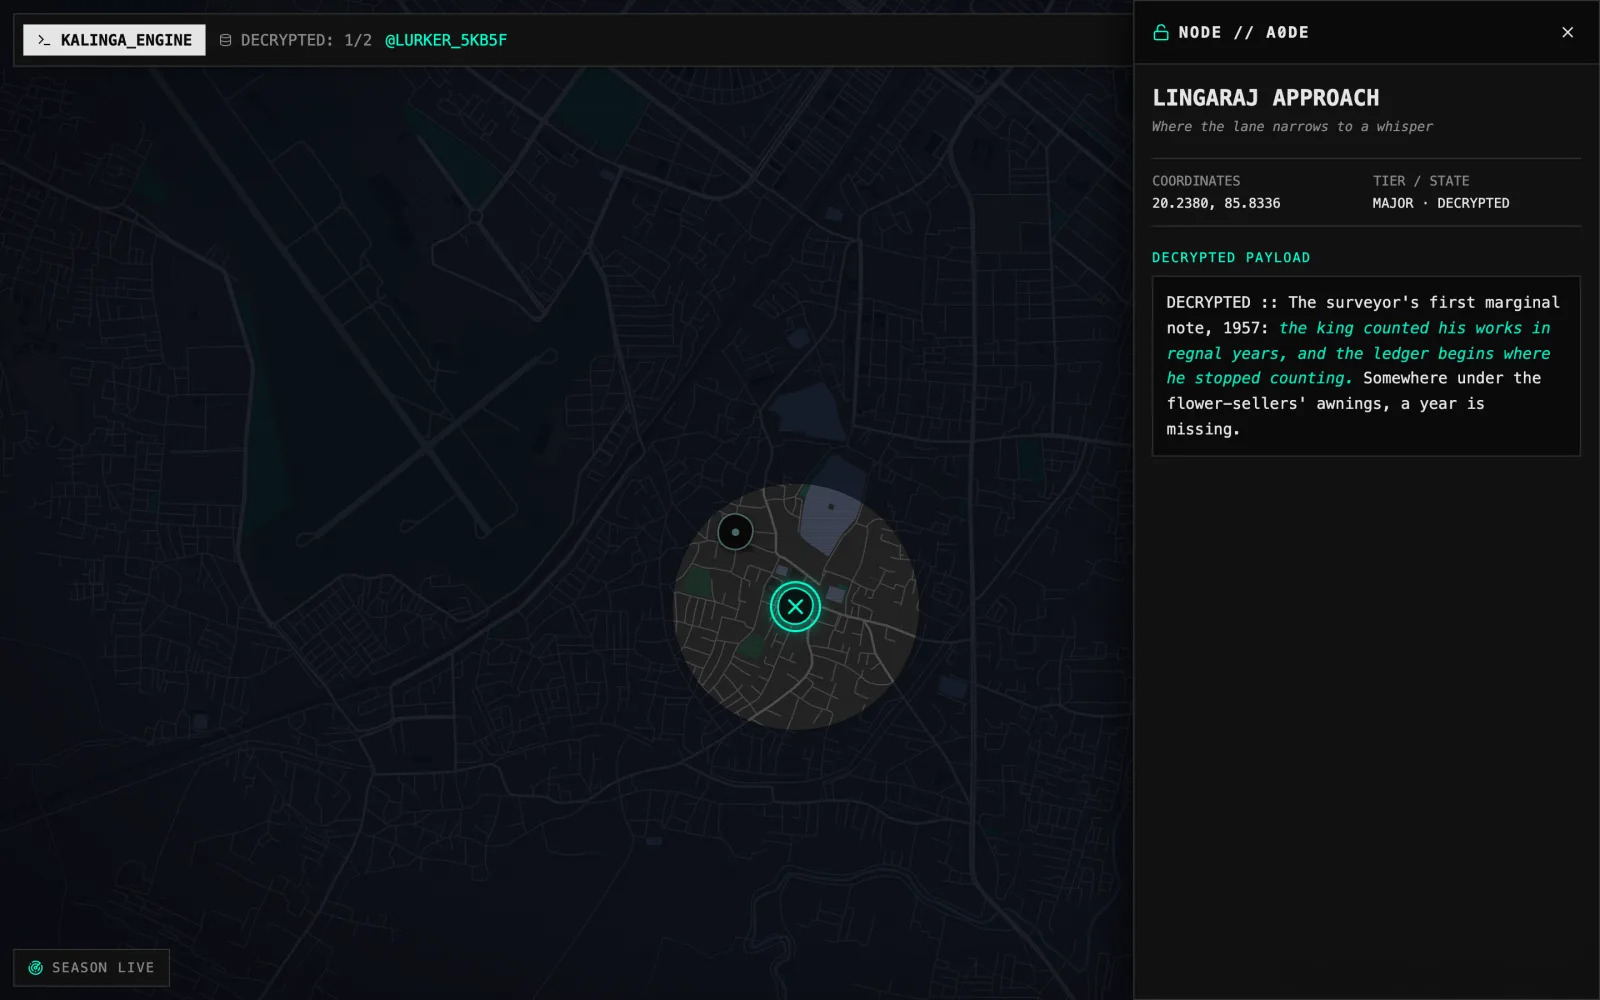Click the DECRYPTED PAYLOAD heading
This screenshot has width=1600, height=1000.
(x=1231, y=257)
